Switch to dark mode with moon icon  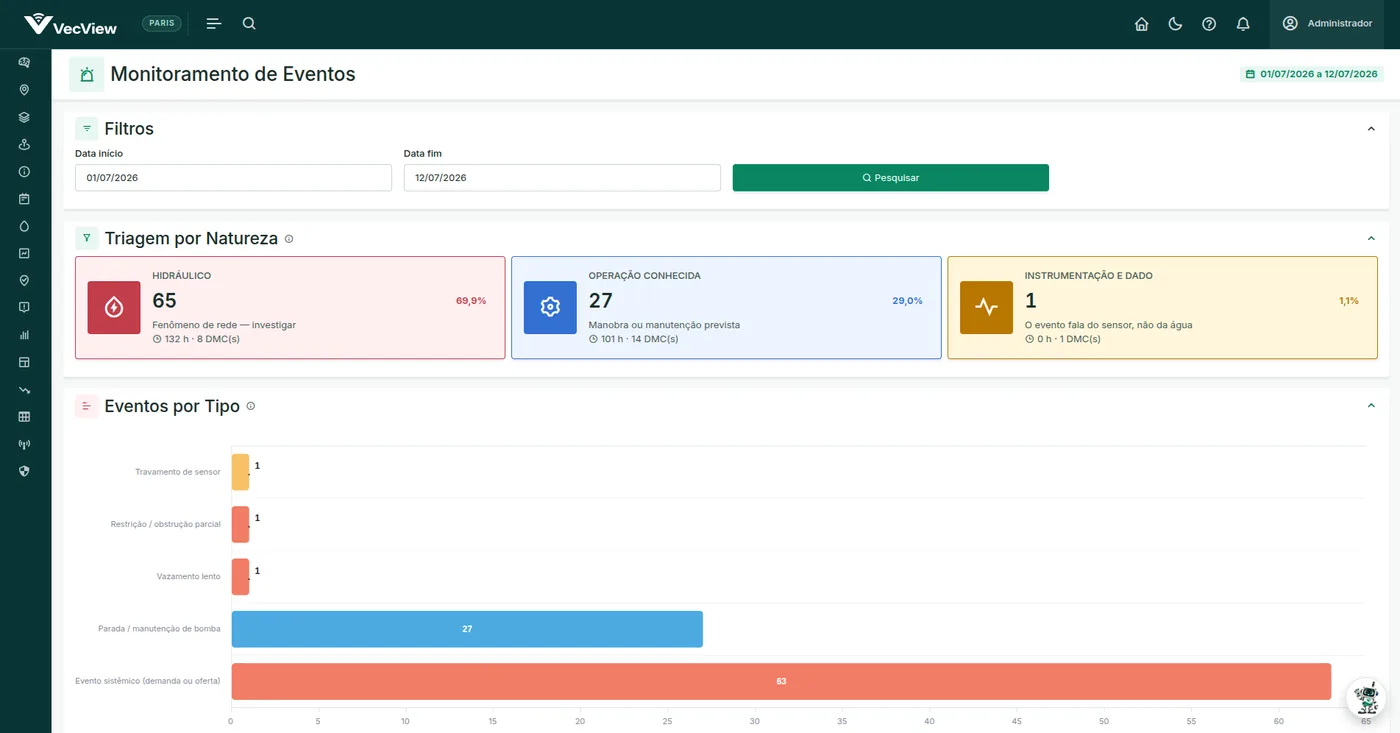1175,24
